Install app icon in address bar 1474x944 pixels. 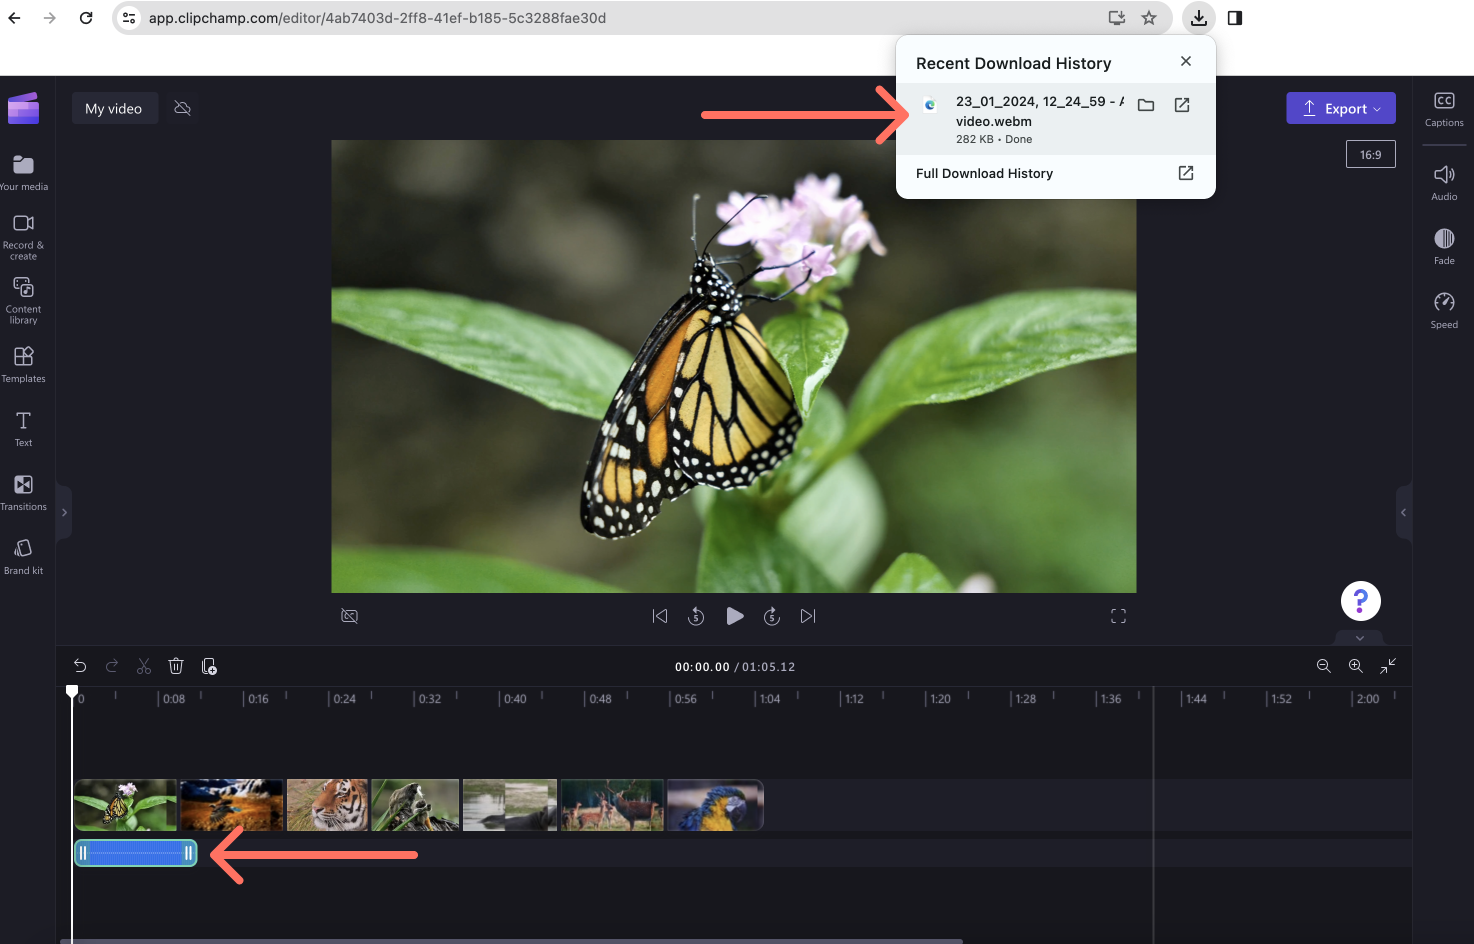pyautogui.click(x=1117, y=18)
